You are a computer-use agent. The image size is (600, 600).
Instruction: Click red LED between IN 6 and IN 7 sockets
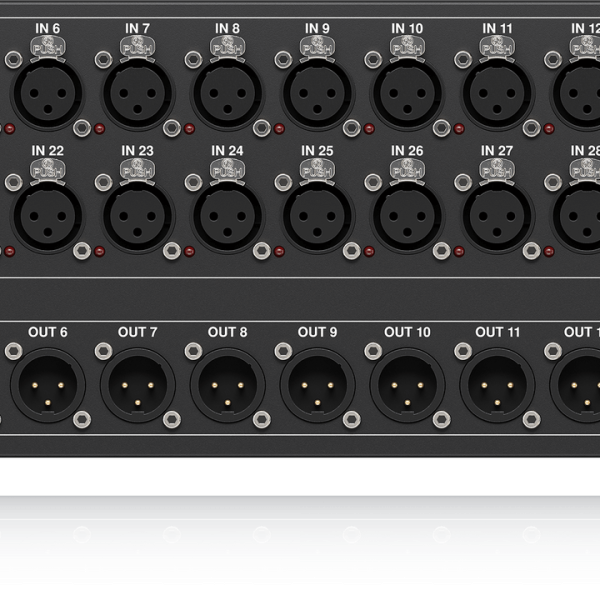(99, 129)
